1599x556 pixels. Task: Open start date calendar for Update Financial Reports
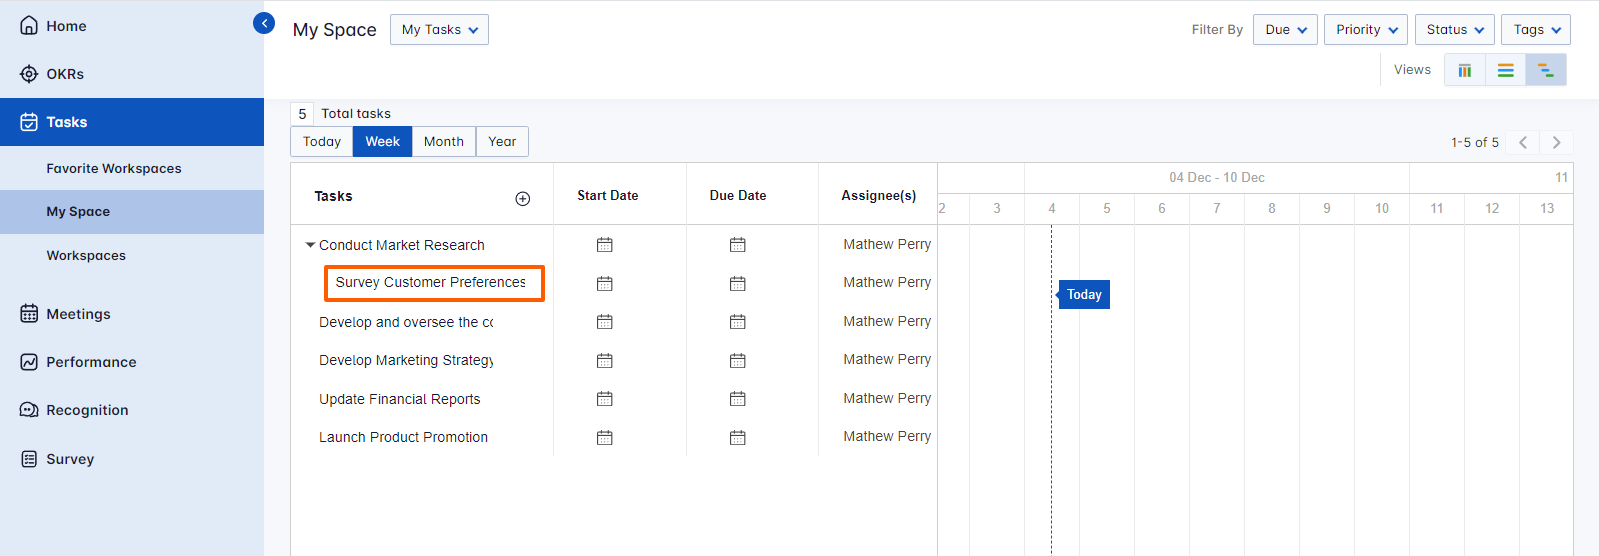click(605, 399)
